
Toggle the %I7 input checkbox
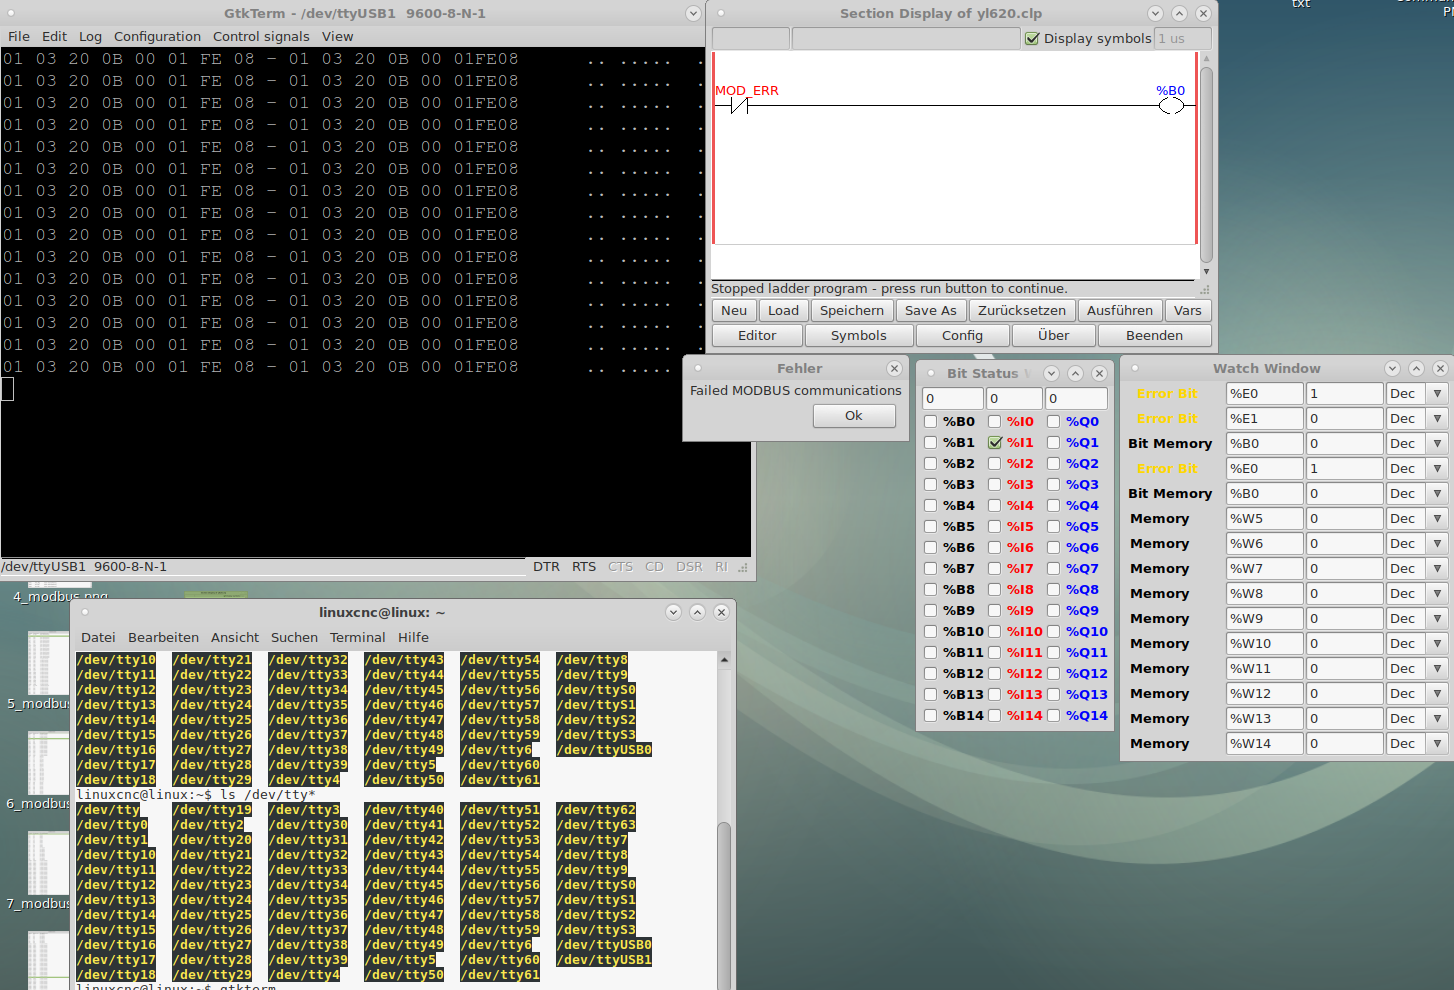pyautogui.click(x=995, y=568)
